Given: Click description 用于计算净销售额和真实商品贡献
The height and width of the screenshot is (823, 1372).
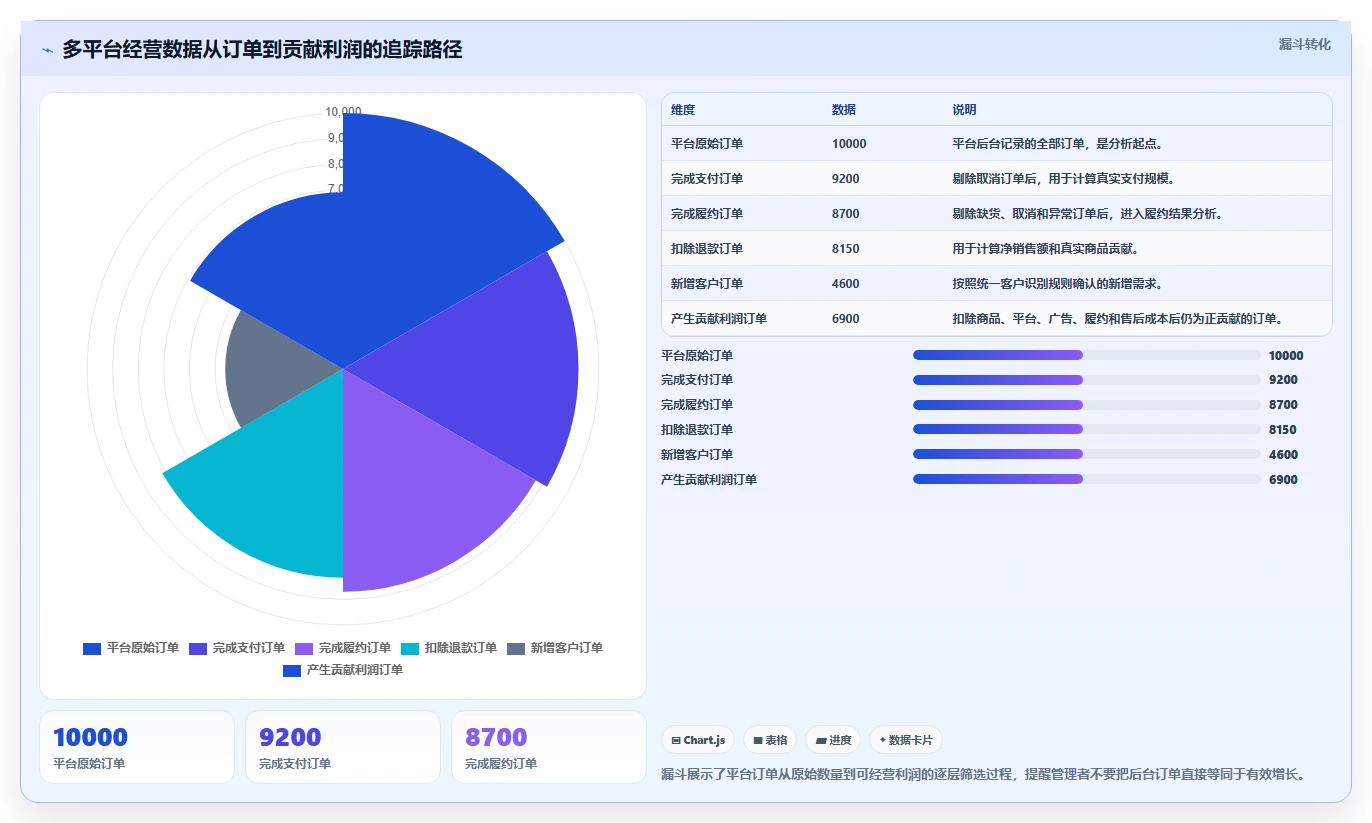Looking at the screenshot, I should 1047,249.
